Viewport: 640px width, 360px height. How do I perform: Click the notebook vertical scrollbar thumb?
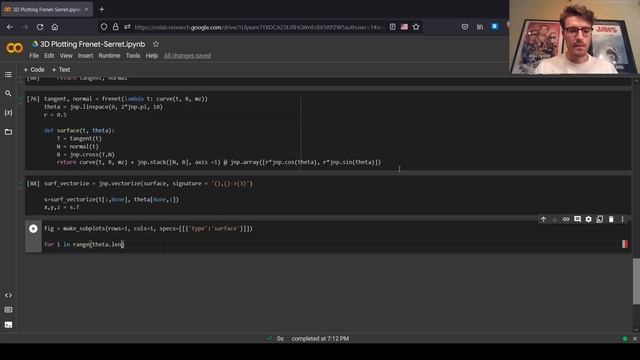tap(636, 281)
